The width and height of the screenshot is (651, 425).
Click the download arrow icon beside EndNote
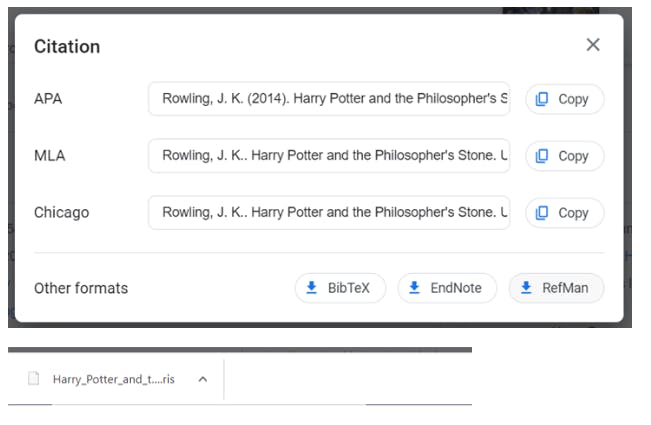coord(415,288)
